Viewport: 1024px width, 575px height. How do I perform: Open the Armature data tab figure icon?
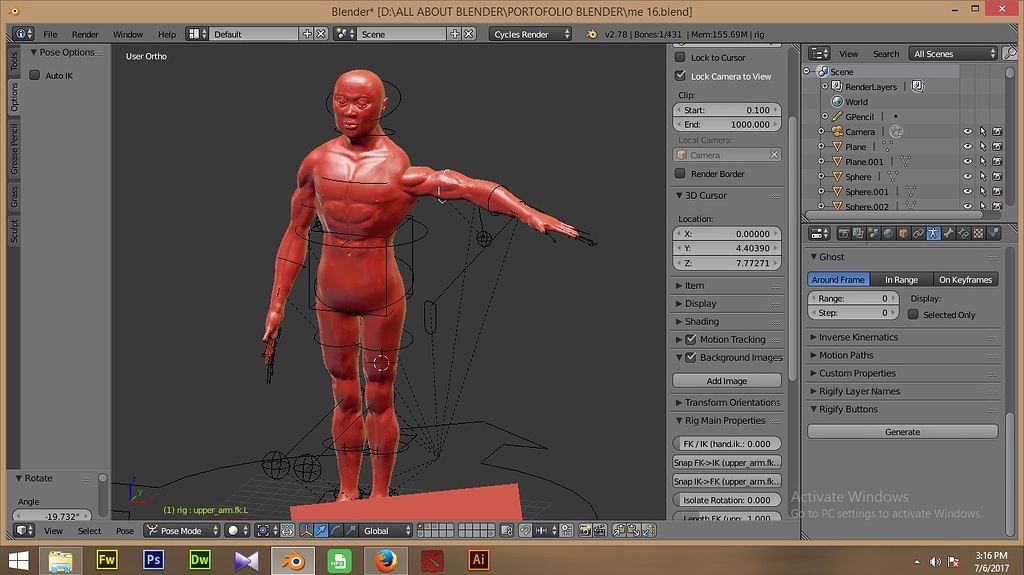tap(934, 233)
